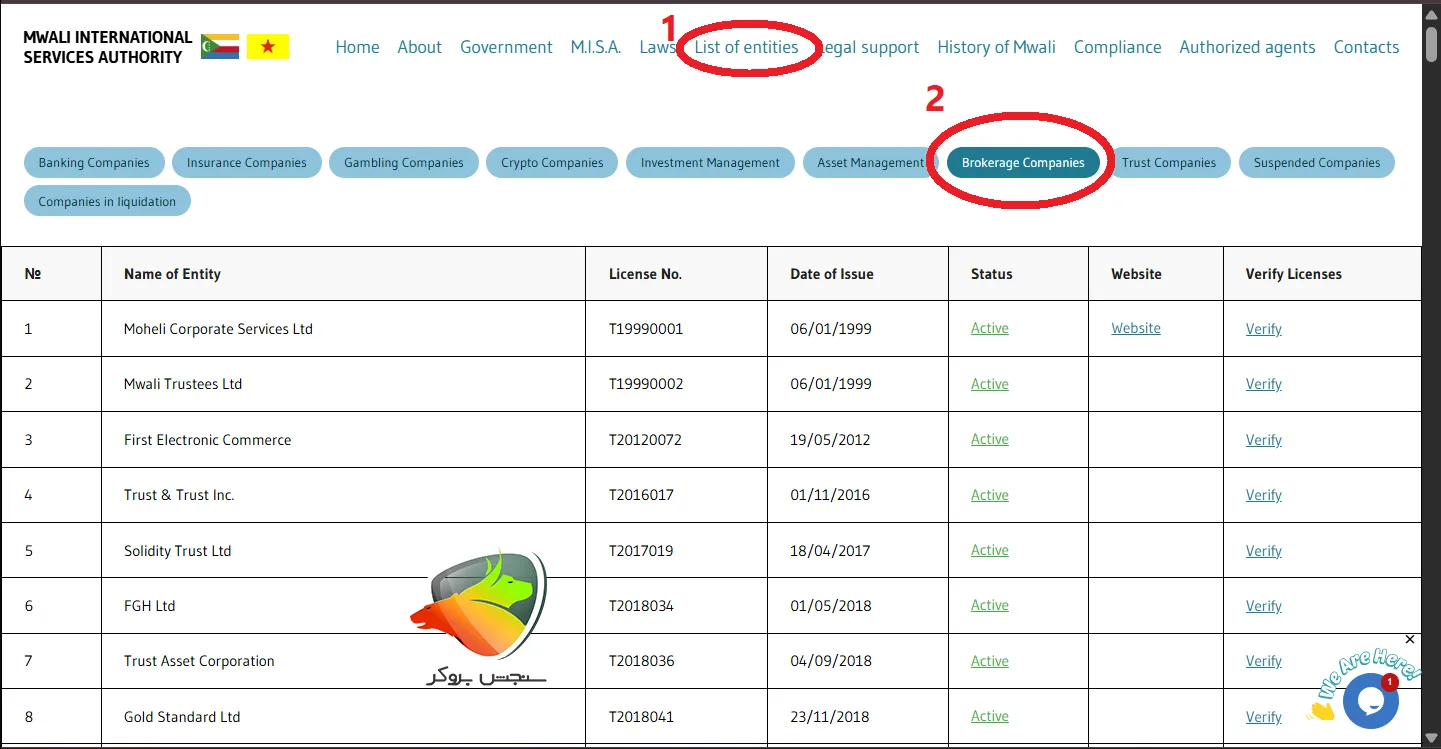Click the yellow flag with red star

(x=267, y=46)
